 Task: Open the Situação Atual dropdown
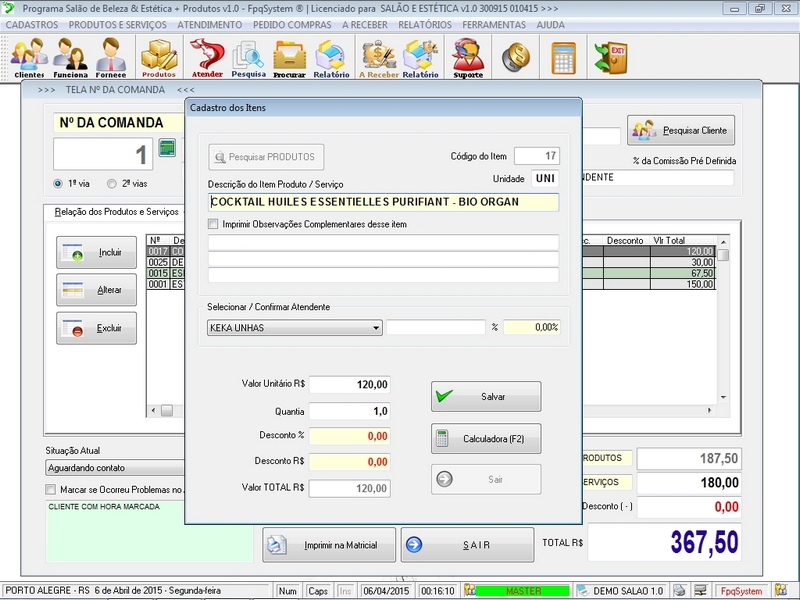(115, 468)
